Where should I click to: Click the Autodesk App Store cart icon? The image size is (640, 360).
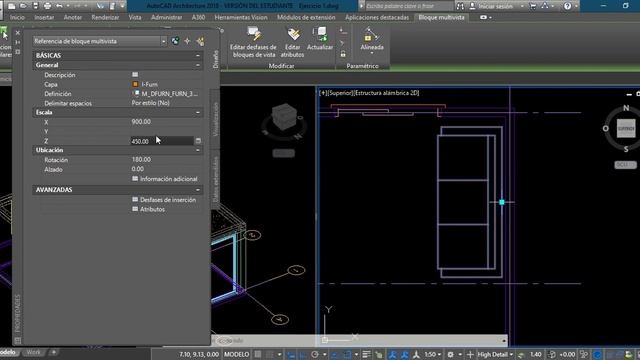533,6
